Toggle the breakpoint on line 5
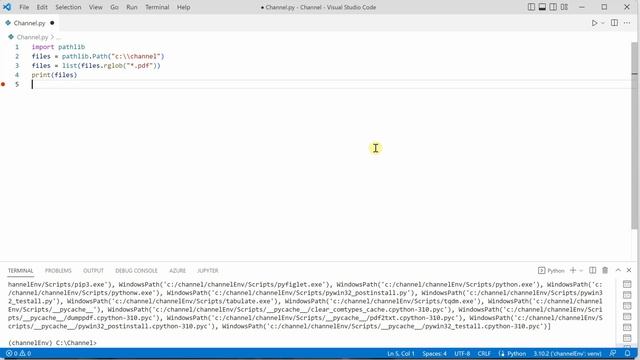The height and width of the screenshot is (360, 640). tap(3, 84)
